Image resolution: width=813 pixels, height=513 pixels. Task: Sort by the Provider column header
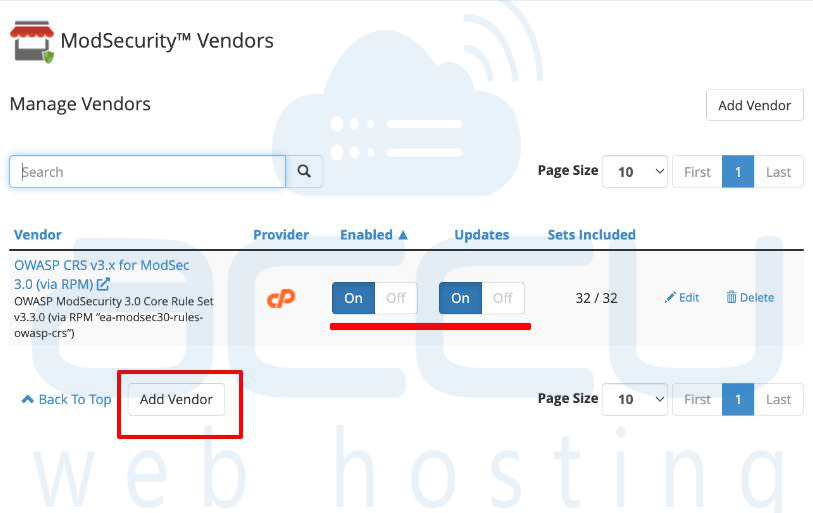tap(281, 234)
